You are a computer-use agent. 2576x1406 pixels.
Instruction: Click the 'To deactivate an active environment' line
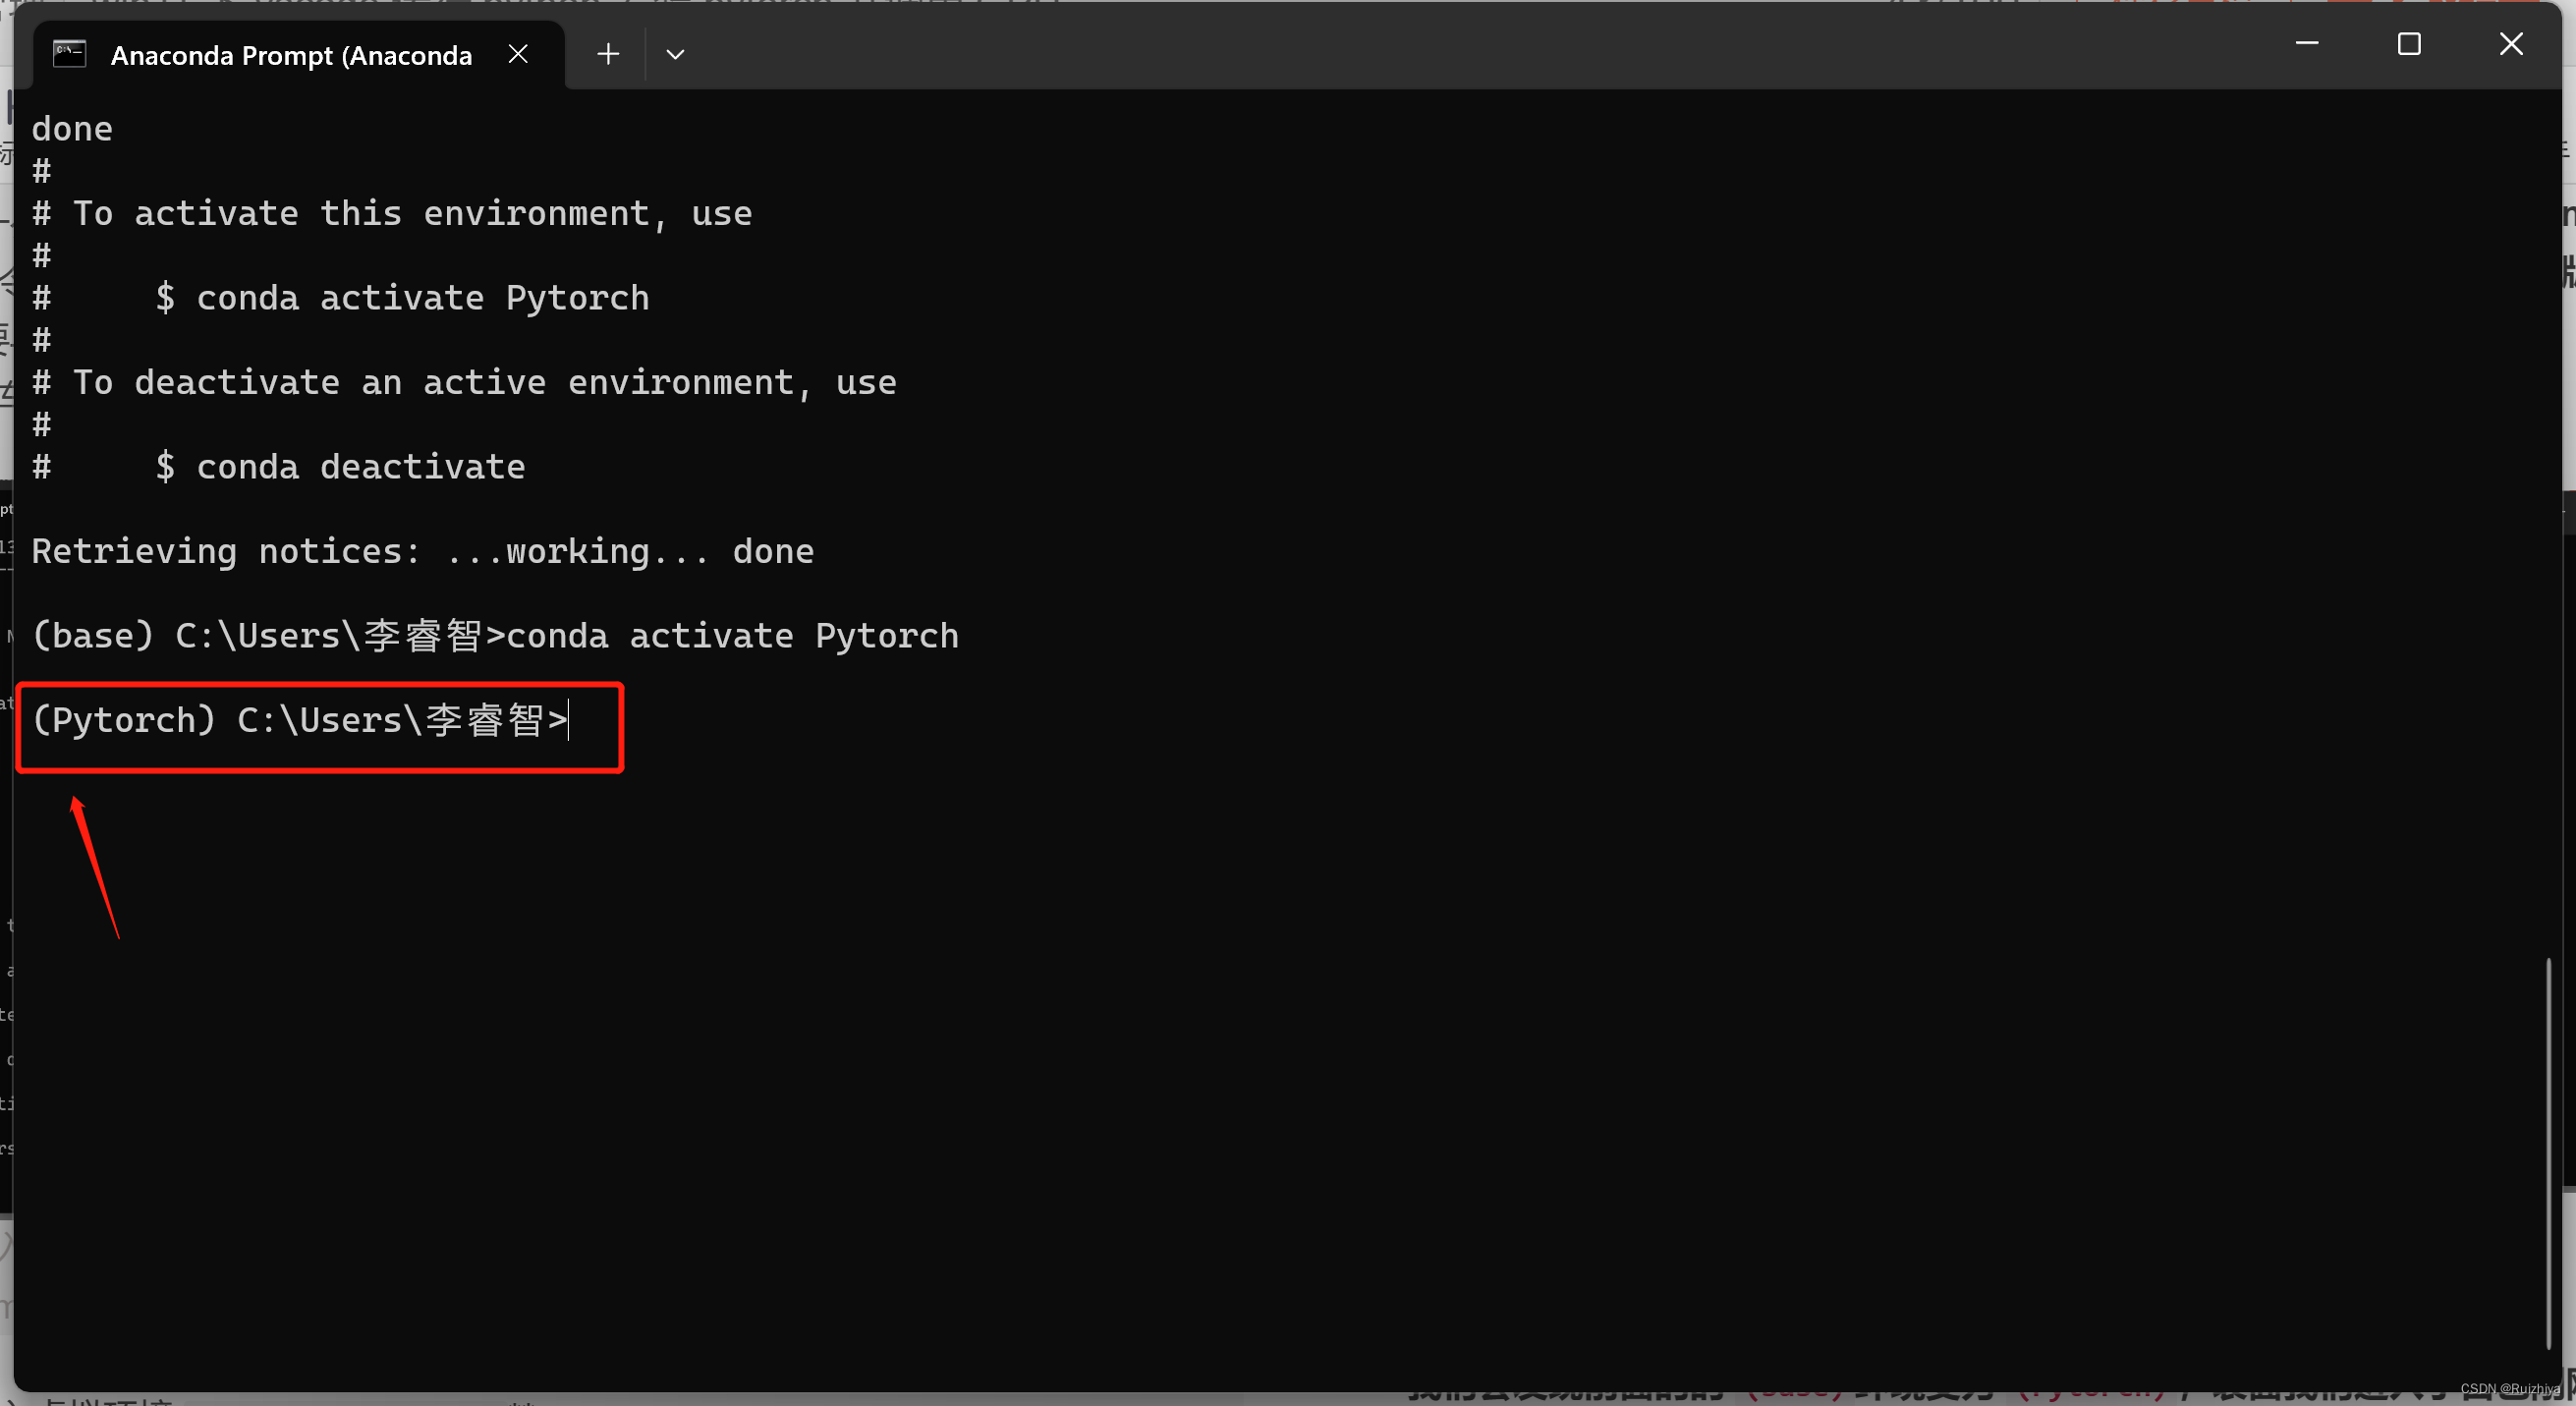click(x=464, y=382)
